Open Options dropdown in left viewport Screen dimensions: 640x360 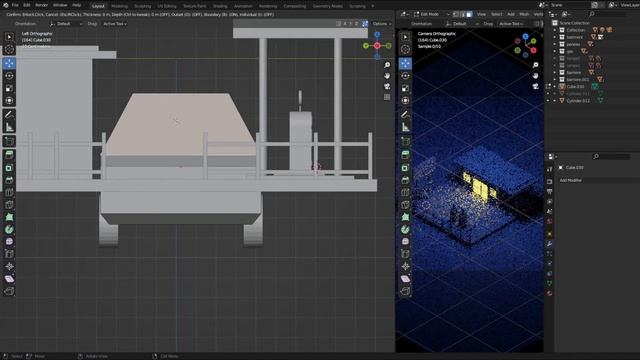tap(382, 24)
